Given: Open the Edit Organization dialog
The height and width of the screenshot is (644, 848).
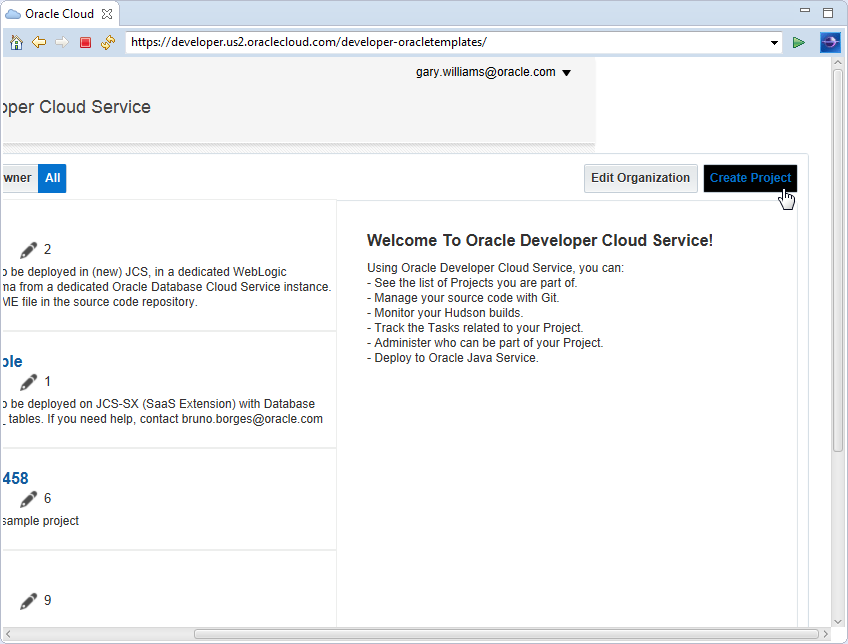Looking at the screenshot, I should (640, 178).
